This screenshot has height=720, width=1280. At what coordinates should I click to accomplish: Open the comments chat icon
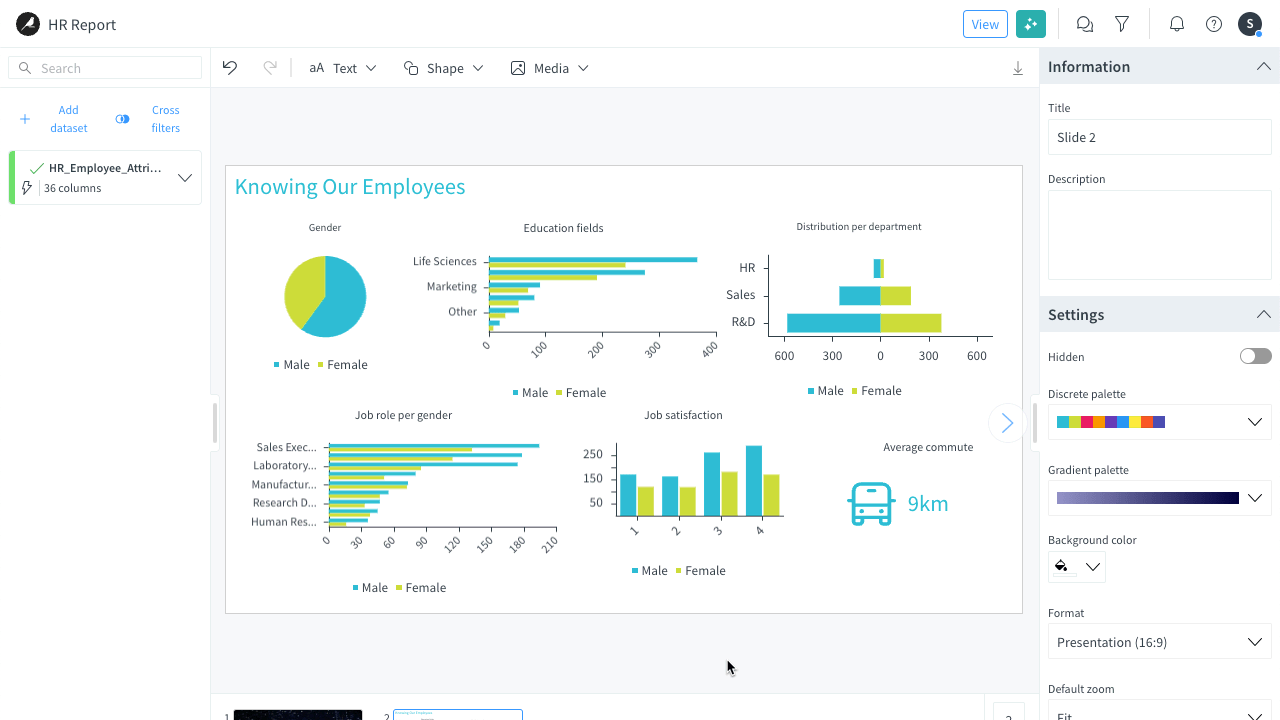[1084, 24]
